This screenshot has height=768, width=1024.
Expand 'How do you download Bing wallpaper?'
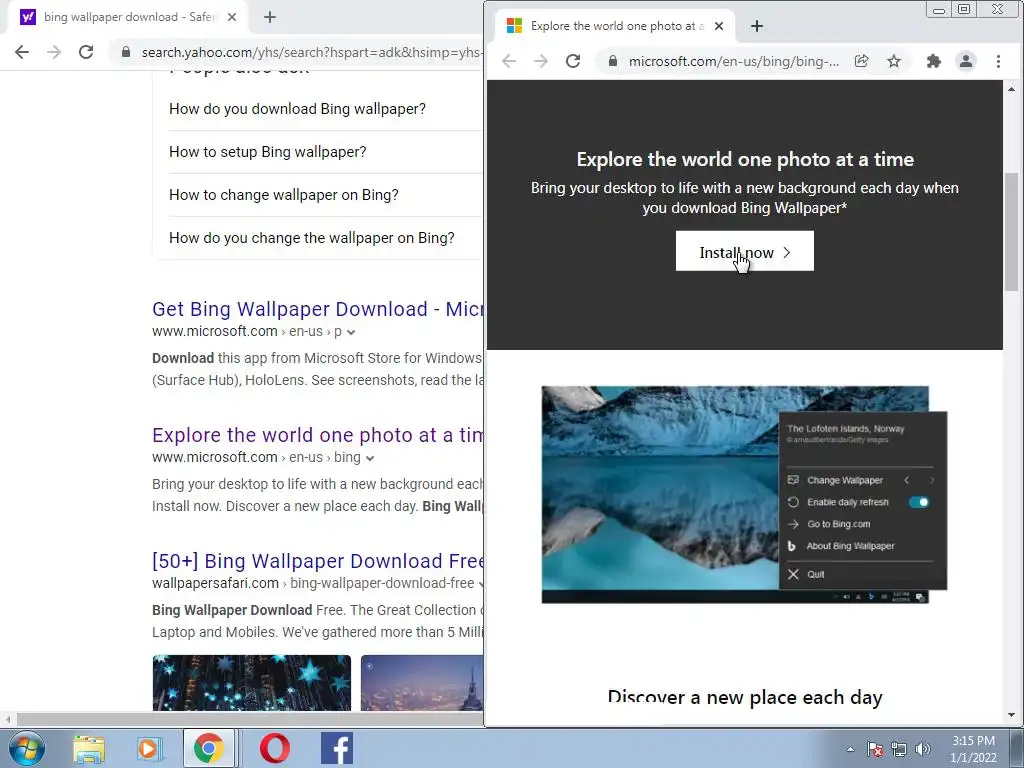click(x=297, y=109)
